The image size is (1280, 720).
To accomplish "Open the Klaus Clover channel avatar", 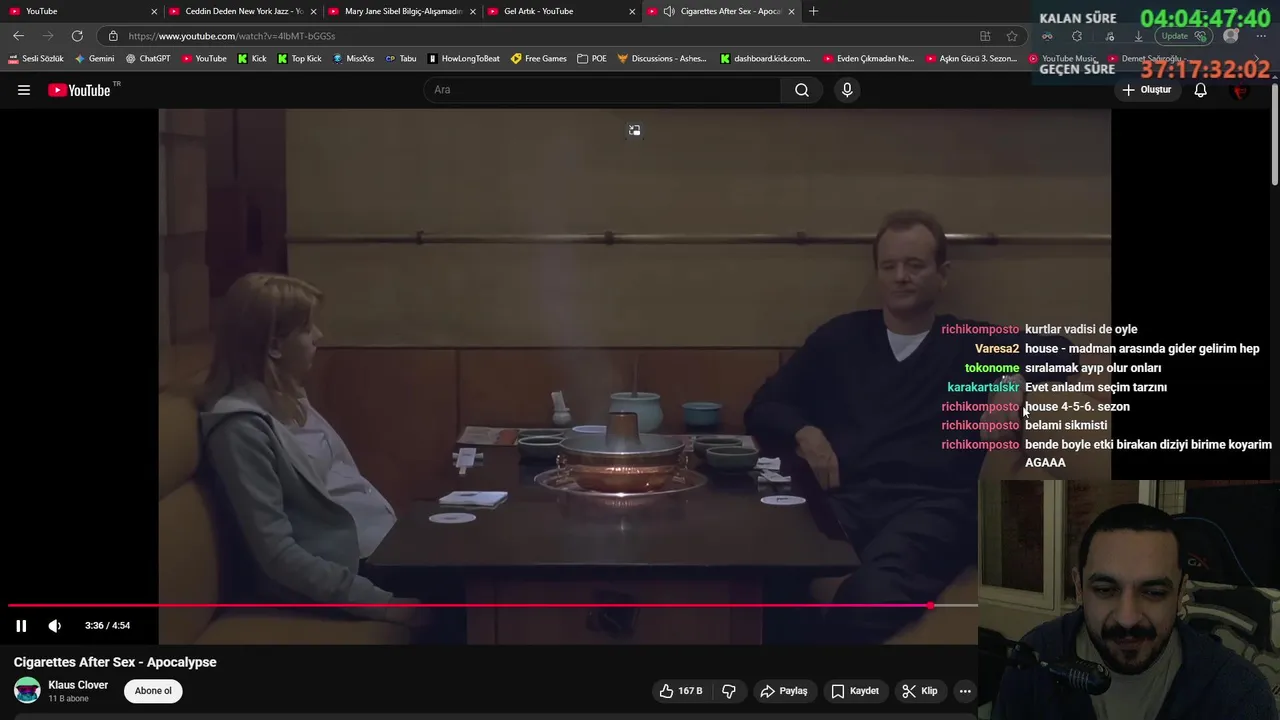I will click(27, 691).
